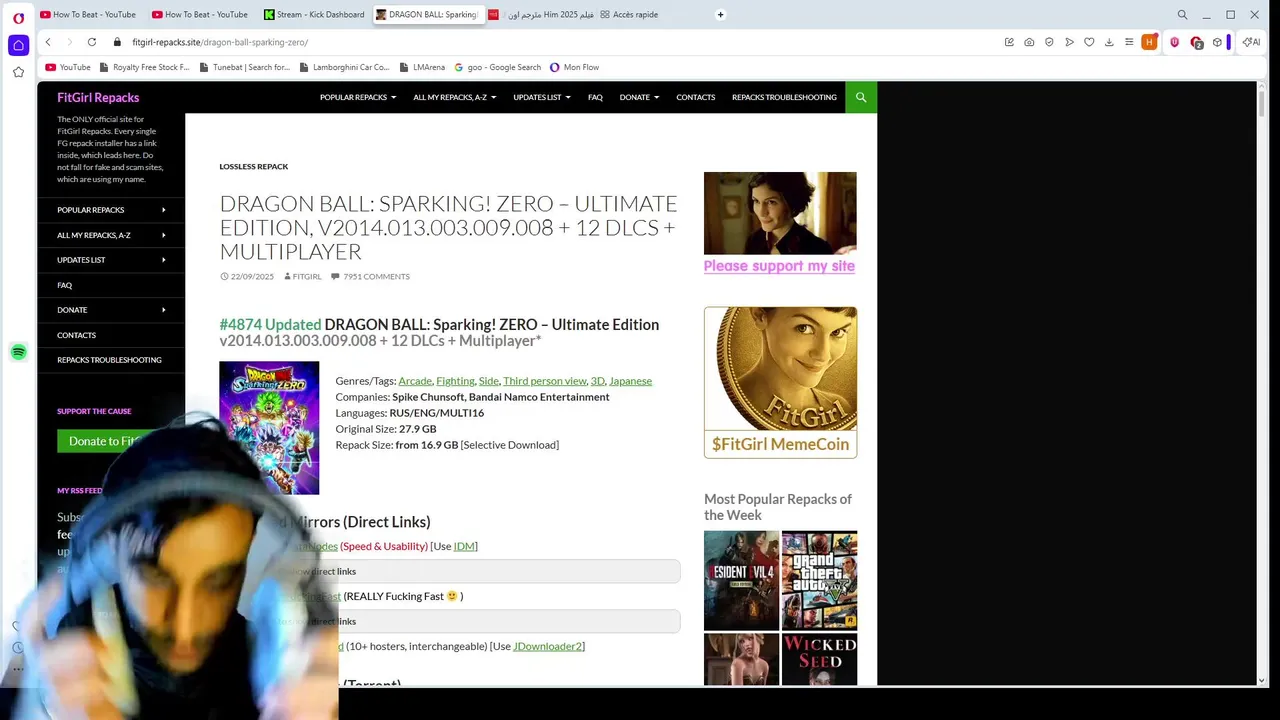
Task: Open Contacts in the top navigation
Action: pyautogui.click(x=695, y=97)
